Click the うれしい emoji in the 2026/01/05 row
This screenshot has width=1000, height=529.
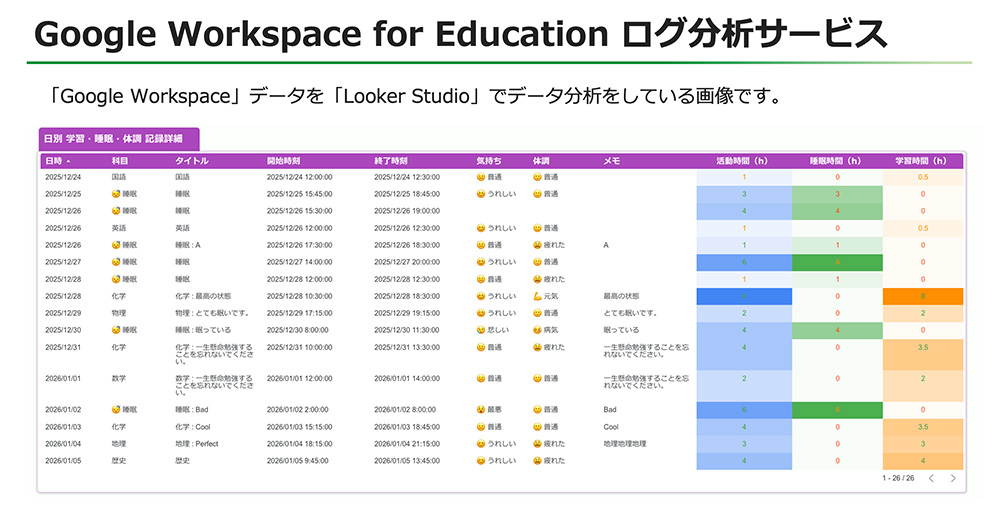(x=481, y=460)
